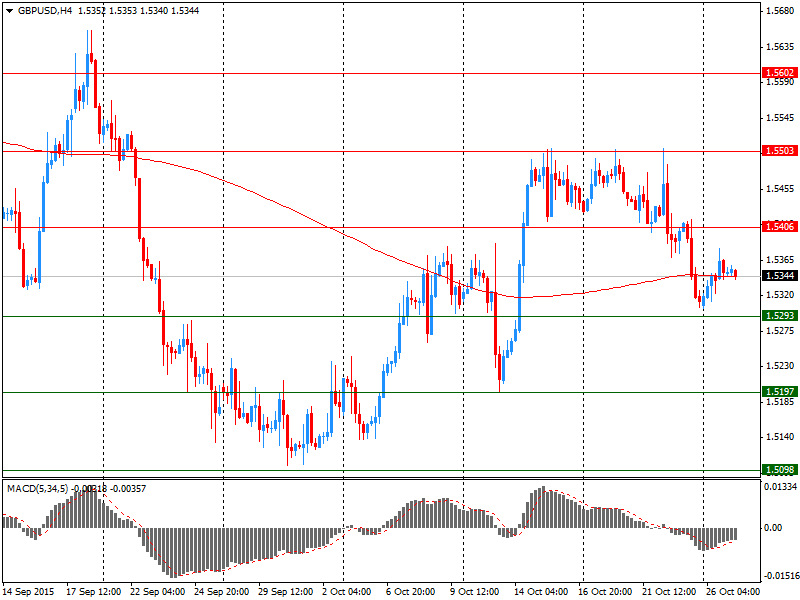The width and height of the screenshot is (800, 600).
Task: Select the 1.5602 red resistance level label
Action: click(x=780, y=72)
